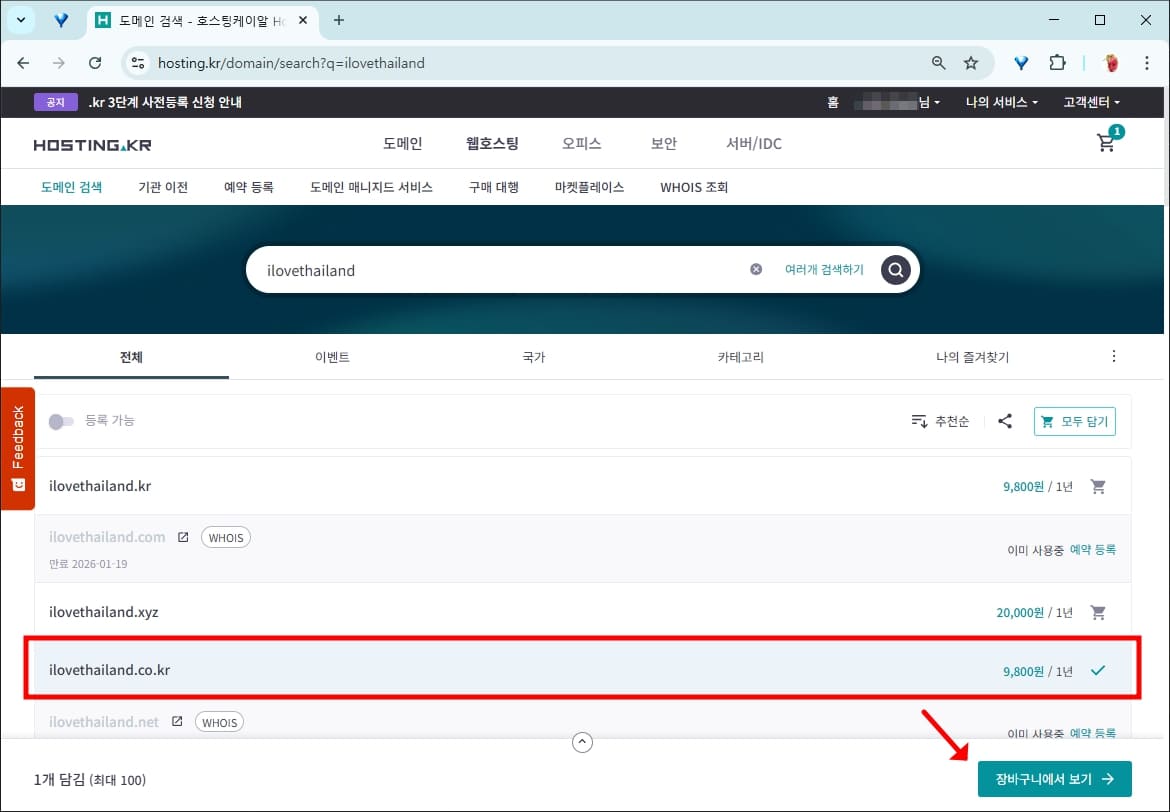Viewport: 1170px width, 812px height.
Task: Uncheck ilovethailand.co.kr selected checkmark
Action: pos(1098,670)
